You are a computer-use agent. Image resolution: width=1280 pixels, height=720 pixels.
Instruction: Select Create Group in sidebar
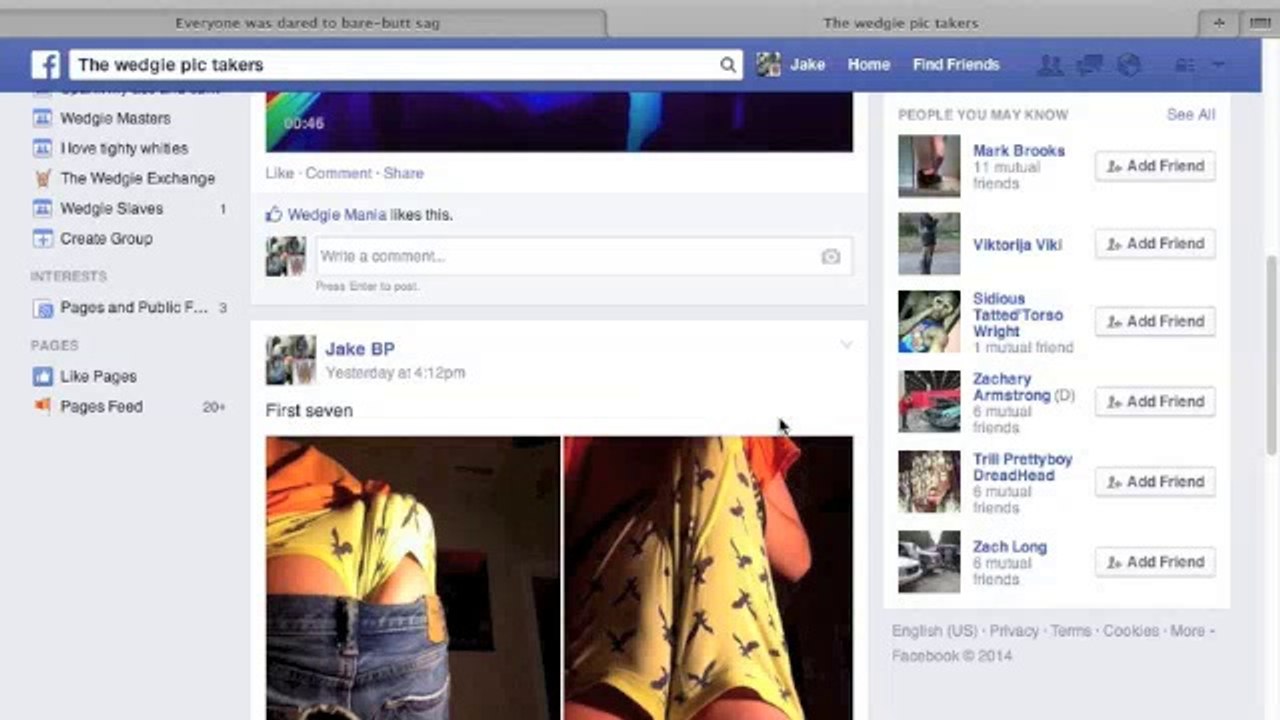point(106,238)
